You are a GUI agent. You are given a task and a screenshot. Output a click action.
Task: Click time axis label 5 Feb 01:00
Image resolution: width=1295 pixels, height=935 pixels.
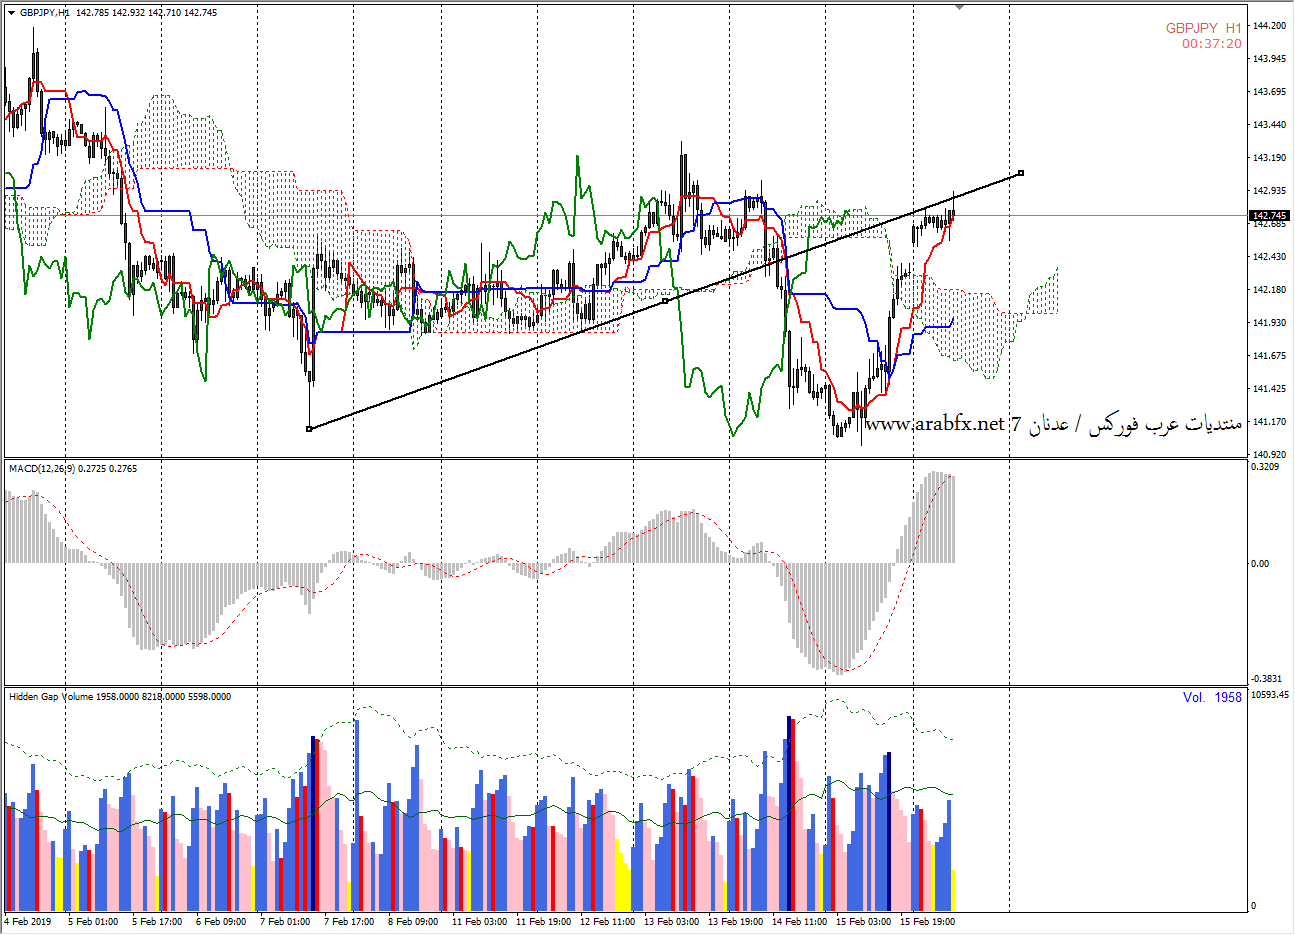pyautogui.click(x=93, y=922)
